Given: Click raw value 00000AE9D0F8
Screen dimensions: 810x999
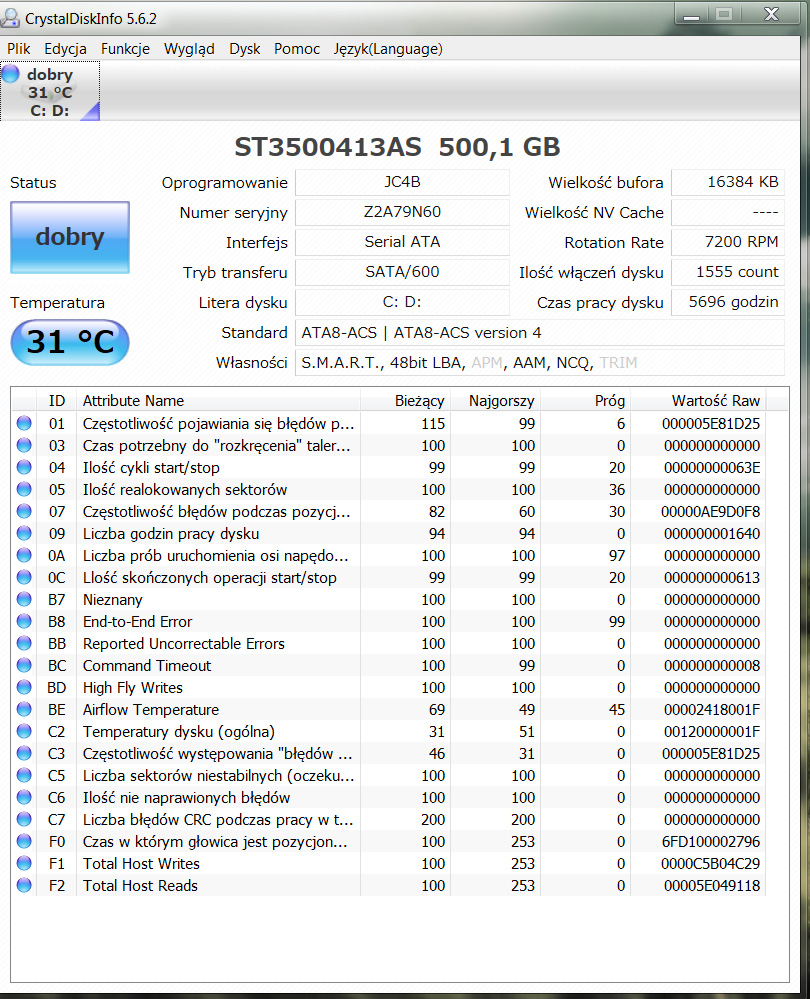Looking at the screenshot, I should pyautogui.click(x=711, y=511).
